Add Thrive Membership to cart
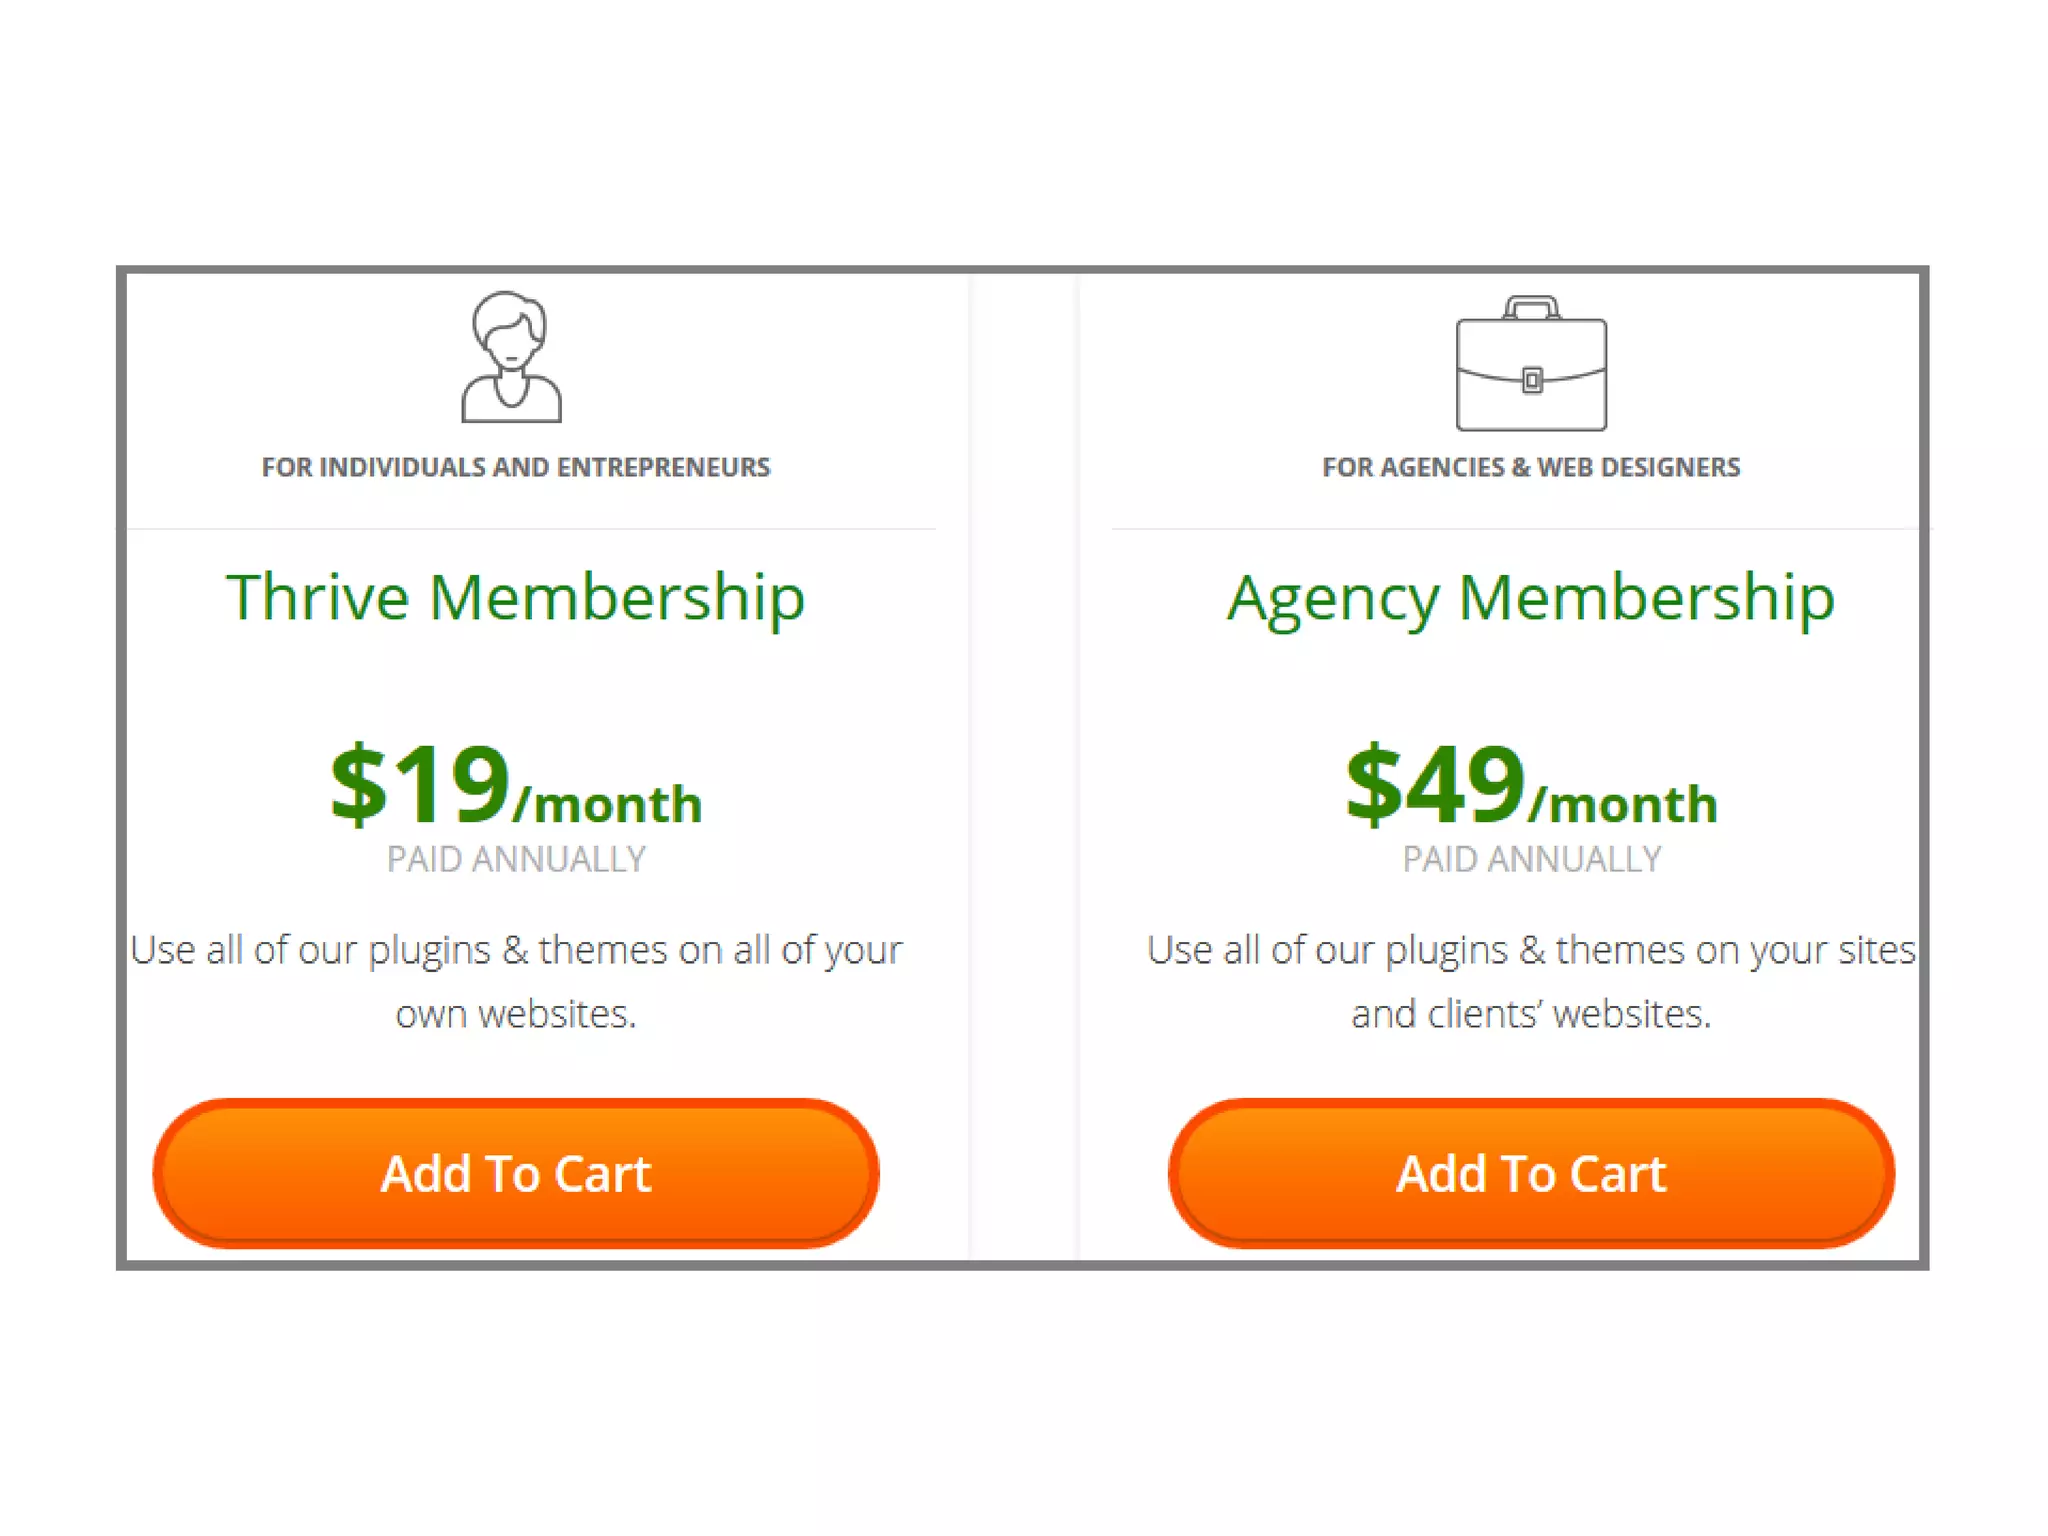This screenshot has height=1536, width=2048. click(516, 1173)
